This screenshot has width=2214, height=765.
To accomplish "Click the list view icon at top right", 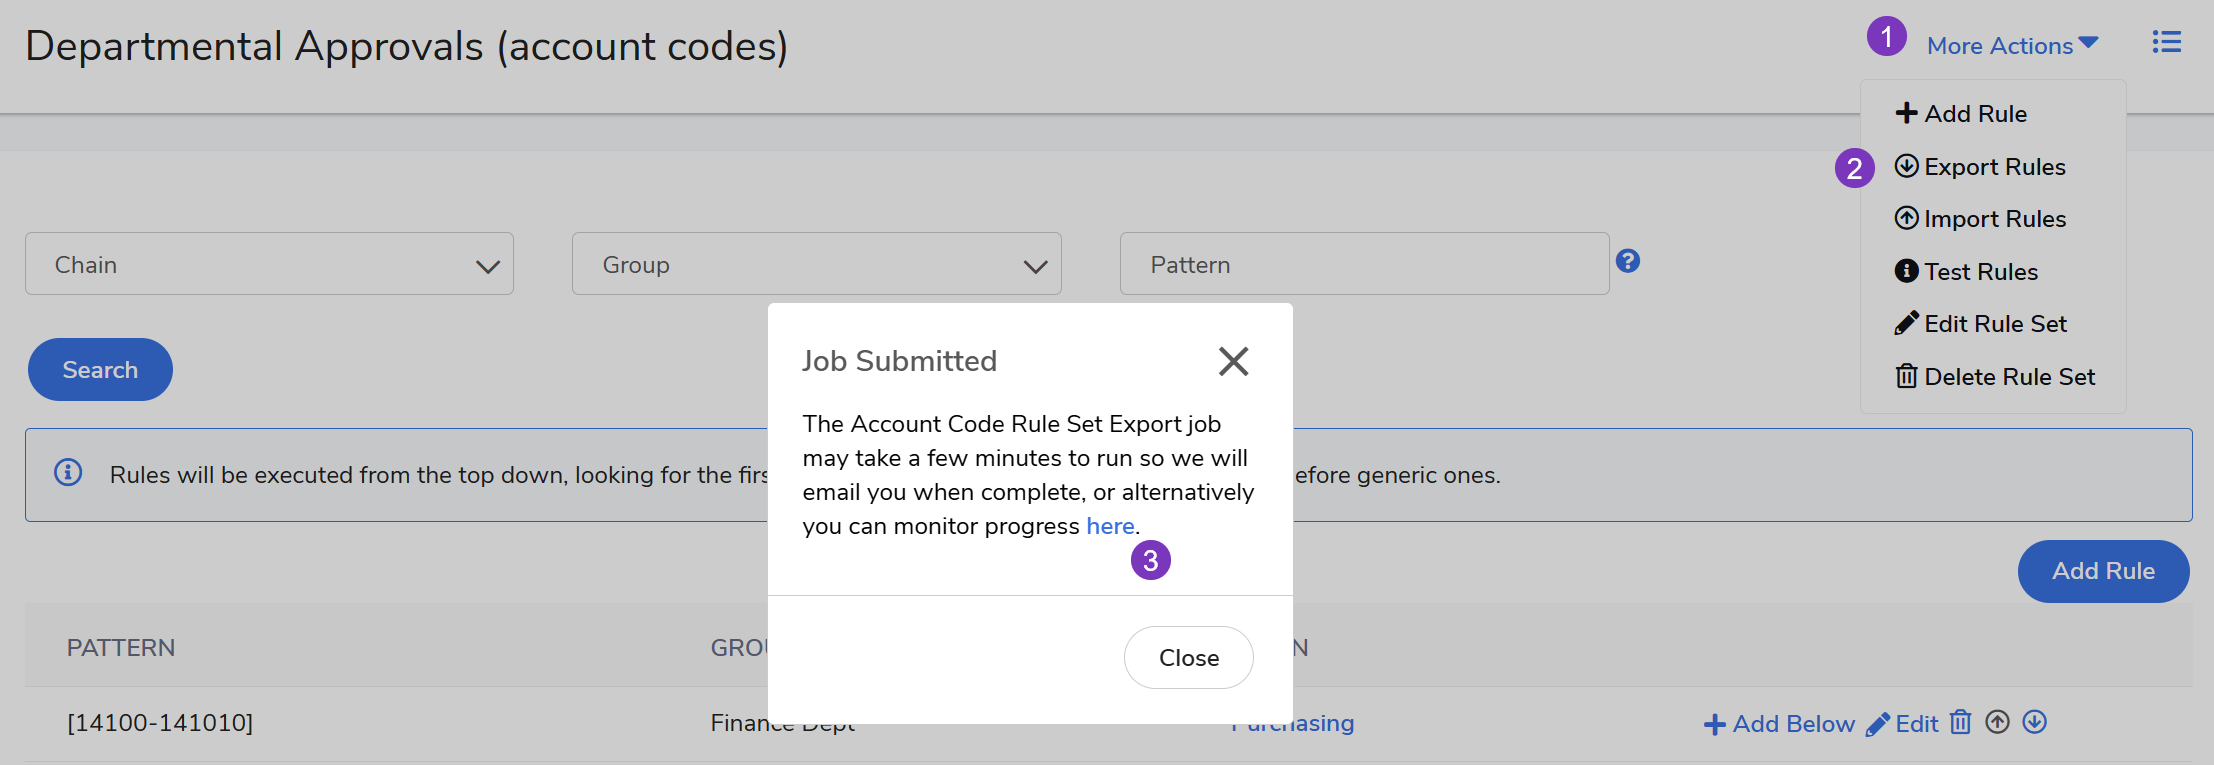I will coord(2166,43).
